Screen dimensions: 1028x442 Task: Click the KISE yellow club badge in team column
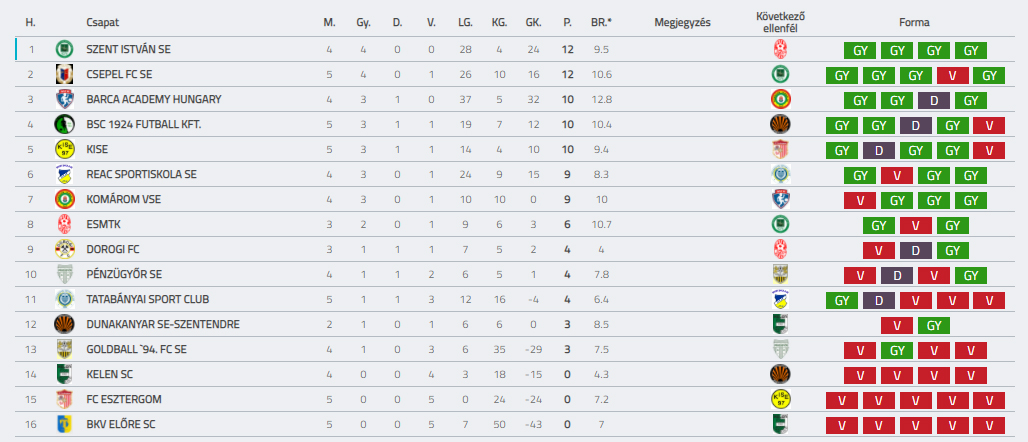pyautogui.click(x=64, y=150)
